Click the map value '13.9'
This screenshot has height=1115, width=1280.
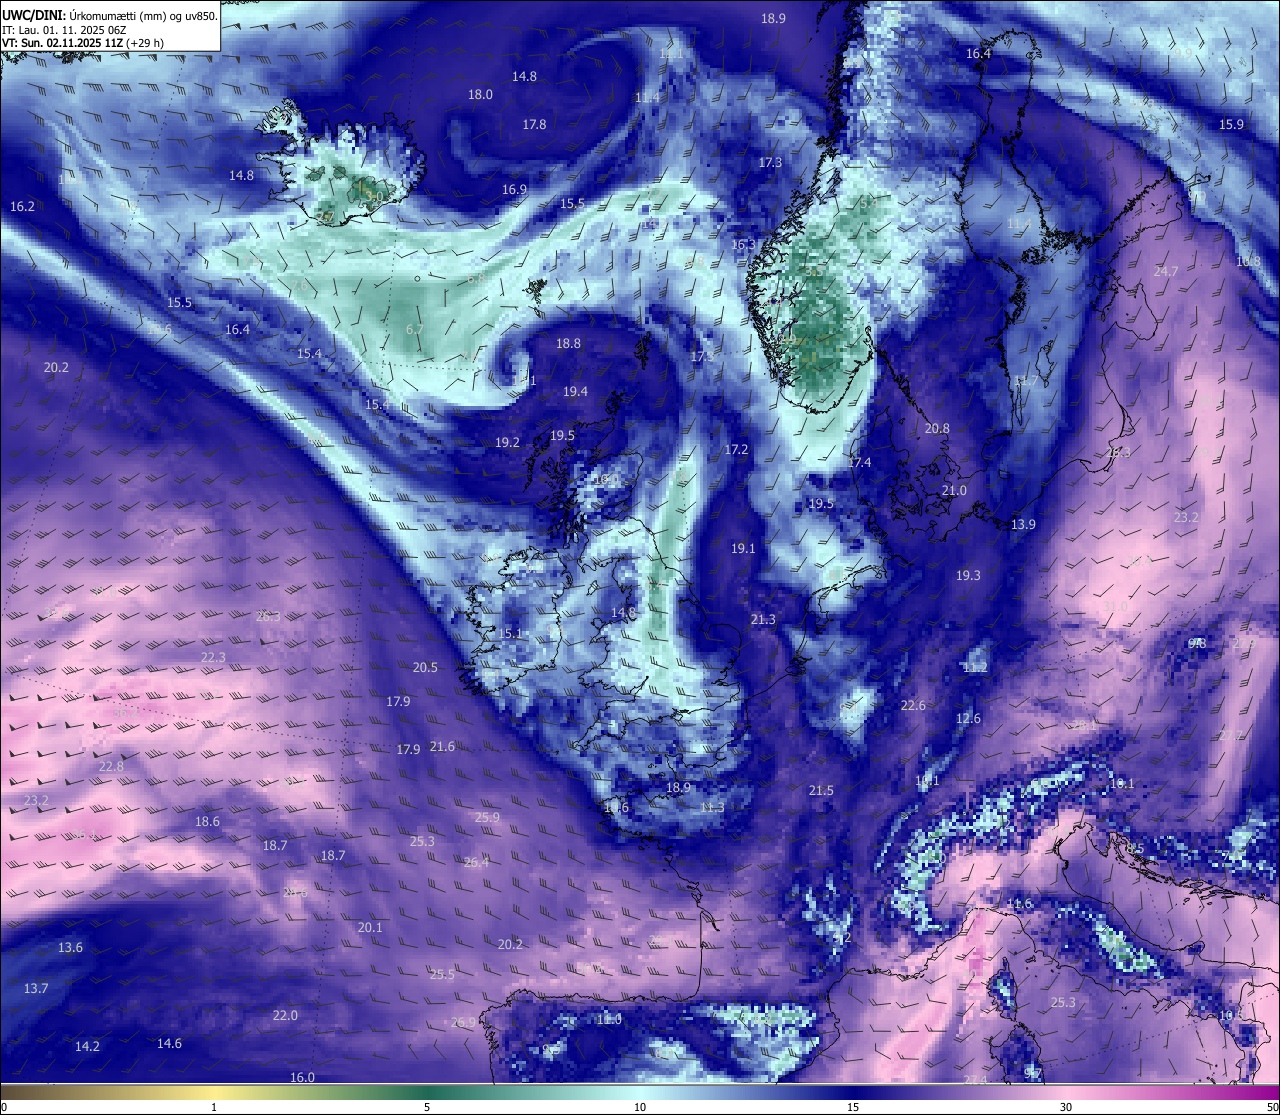[x=1023, y=524]
